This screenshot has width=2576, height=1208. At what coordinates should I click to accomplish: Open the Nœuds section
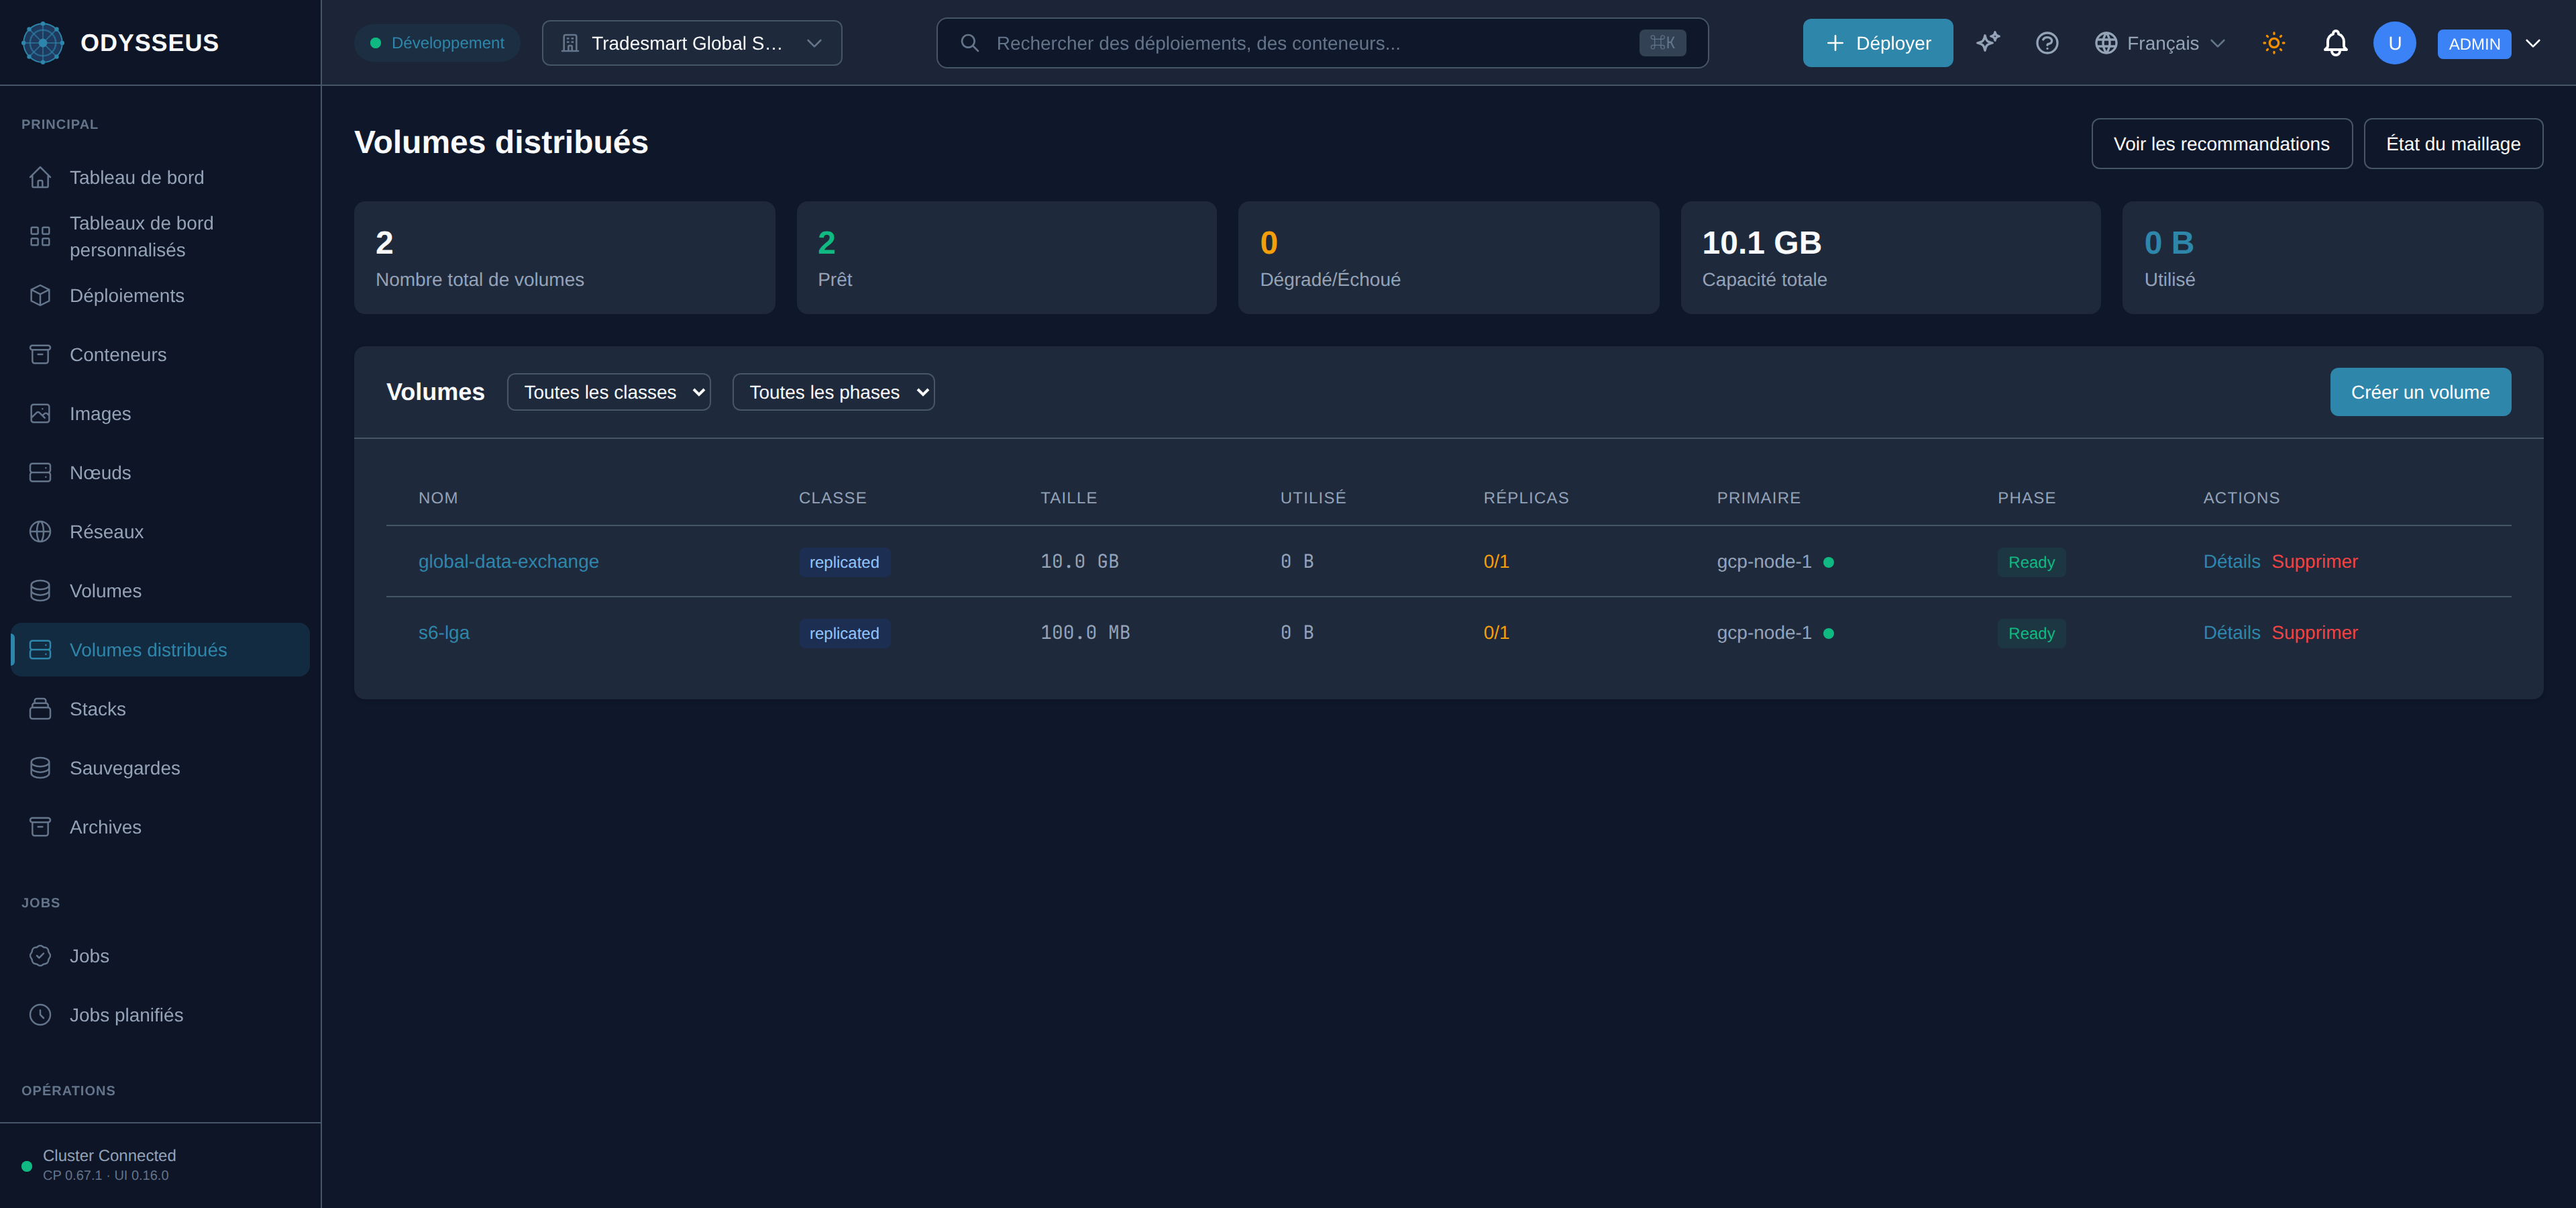coord(160,472)
